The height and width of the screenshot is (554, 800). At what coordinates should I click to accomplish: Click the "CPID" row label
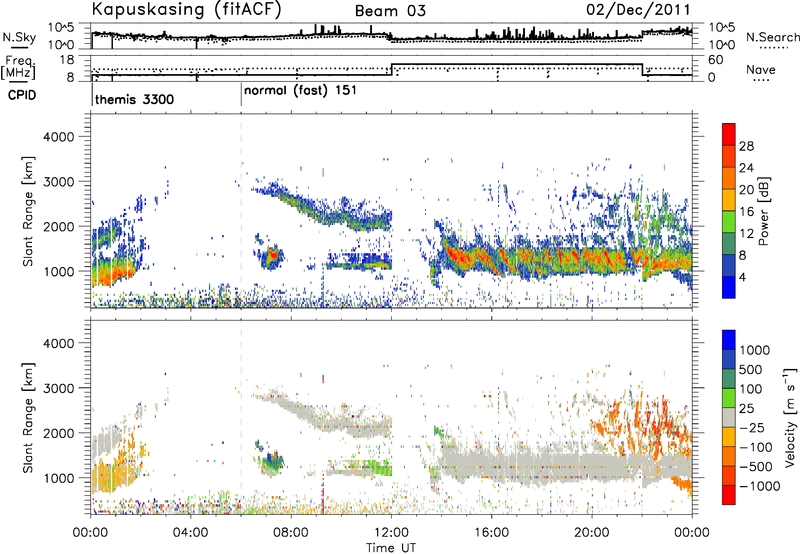tap(22, 95)
